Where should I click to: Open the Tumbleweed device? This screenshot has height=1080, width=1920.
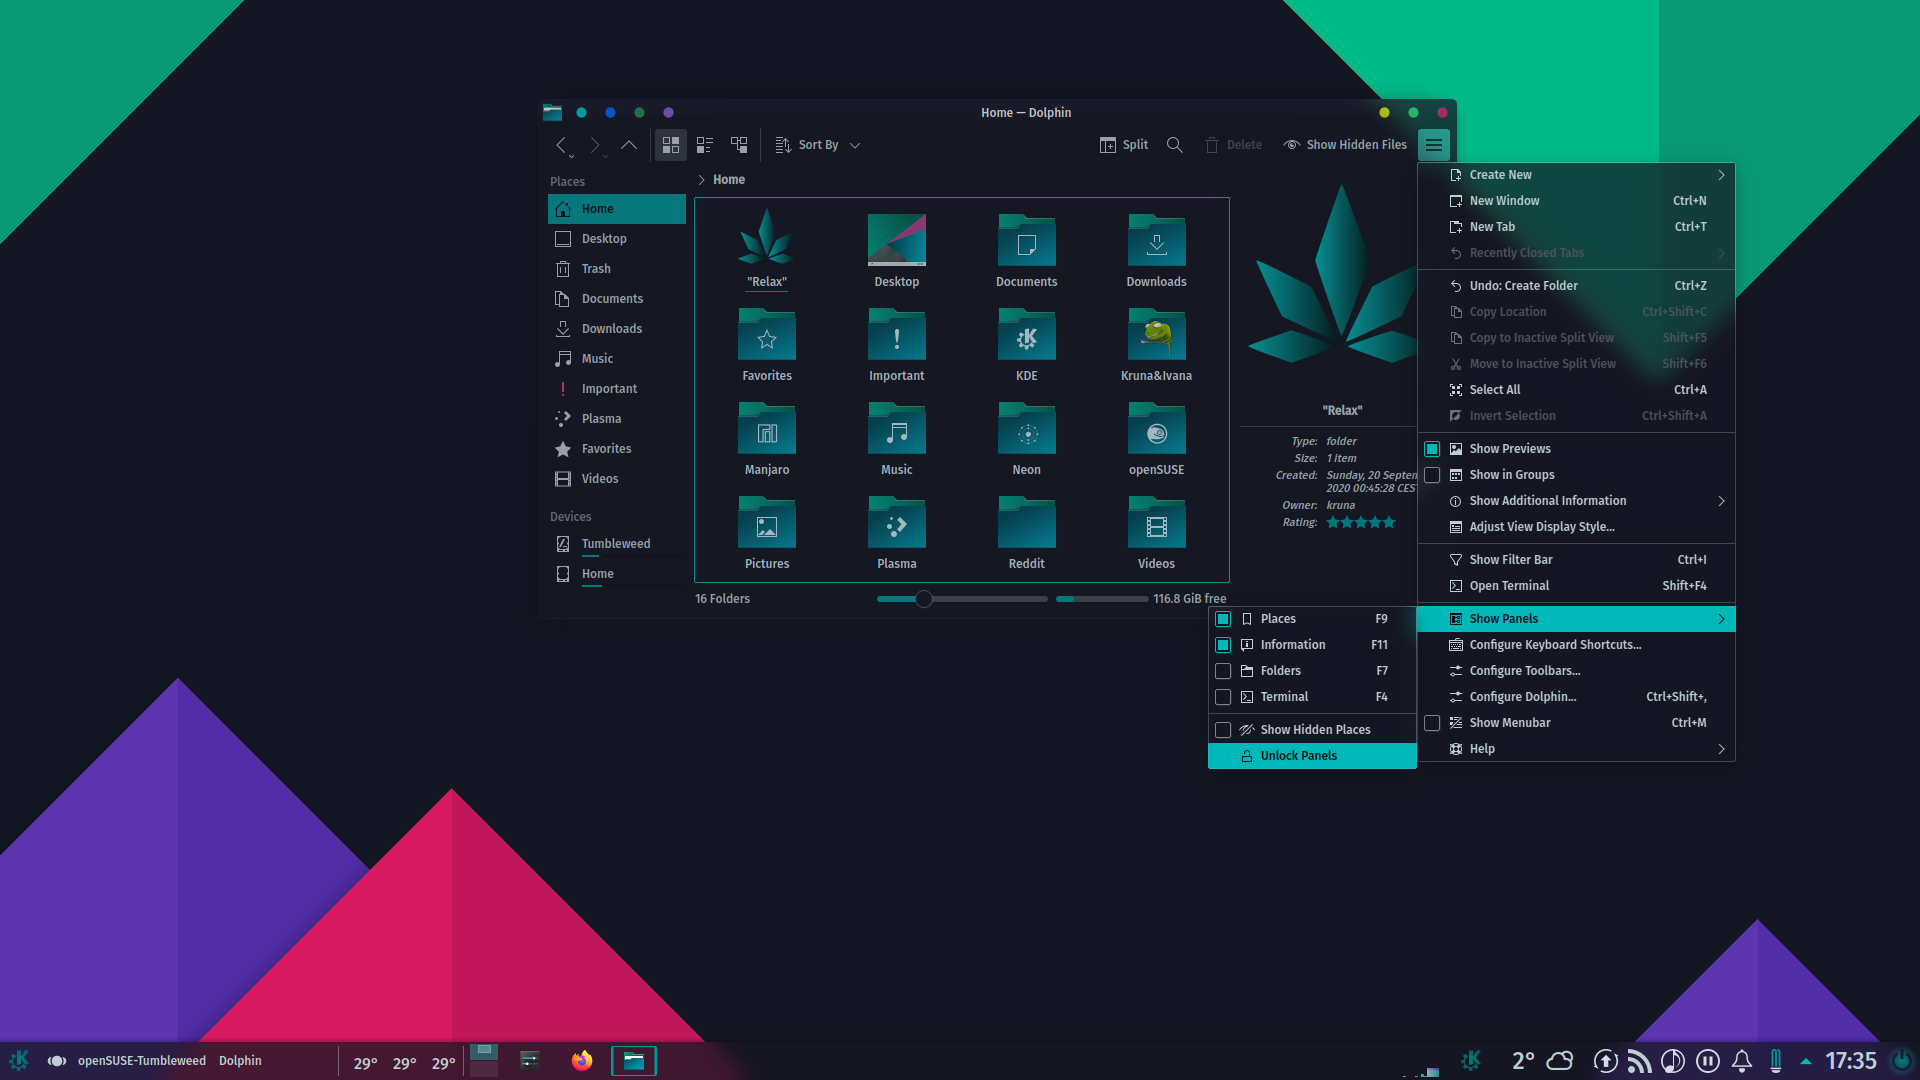pyautogui.click(x=616, y=544)
